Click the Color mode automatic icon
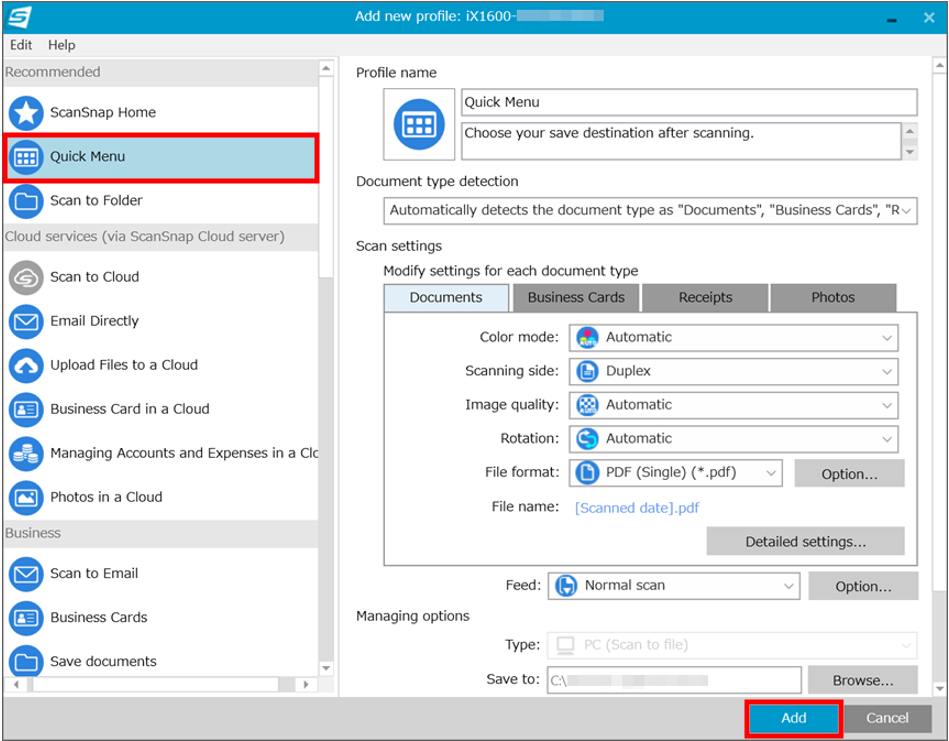The image size is (949, 741). [587, 337]
